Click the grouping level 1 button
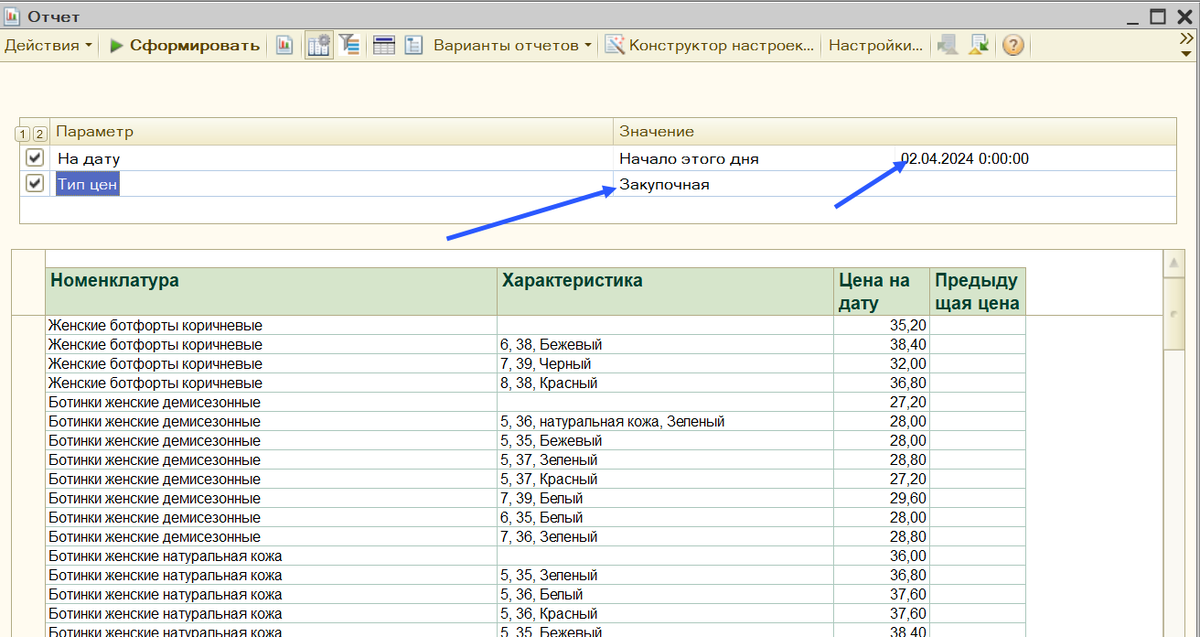Image resolution: width=1200 pixels, height=637 pixels. coord(22,132)
